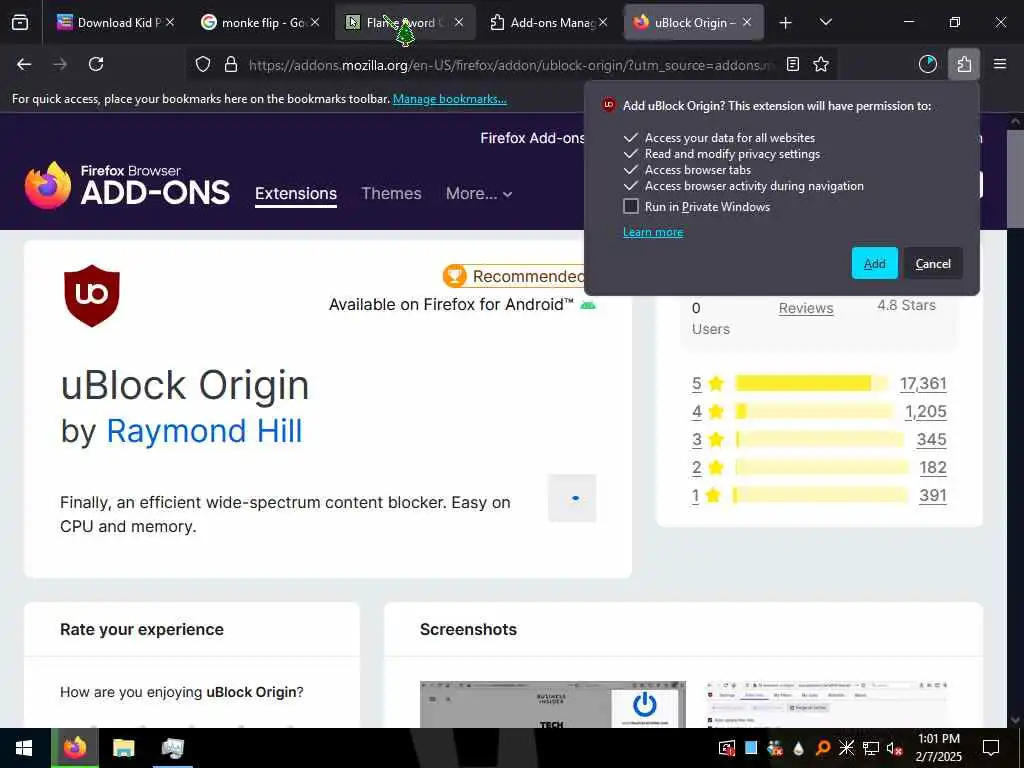Open network status tray icon
The image size is (1024, 768).
click(x=871, y=748)
